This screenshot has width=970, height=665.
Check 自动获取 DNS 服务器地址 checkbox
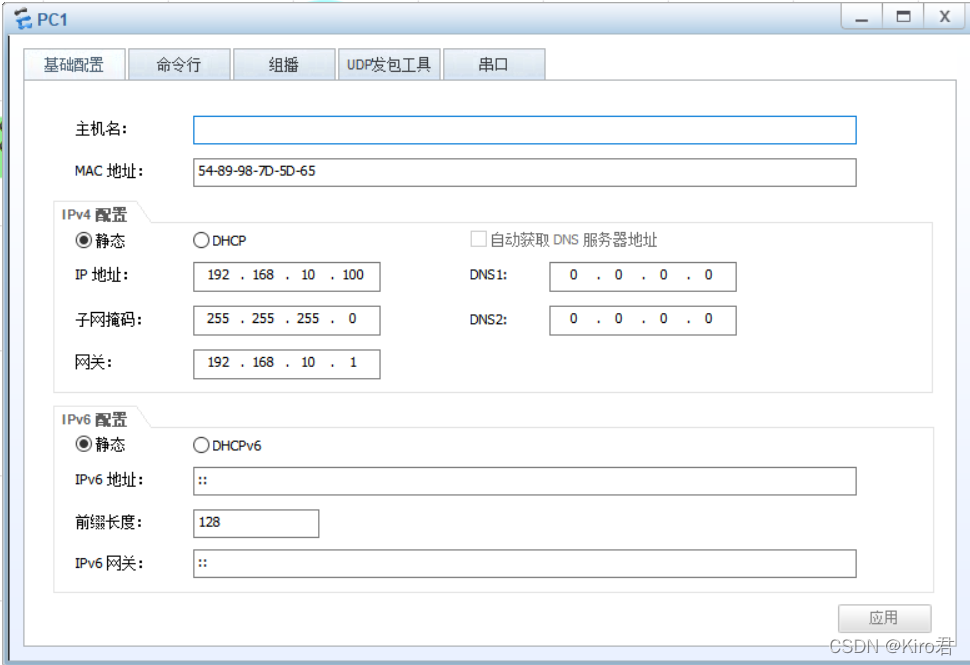pyautogui.click(x=478, y=239)
